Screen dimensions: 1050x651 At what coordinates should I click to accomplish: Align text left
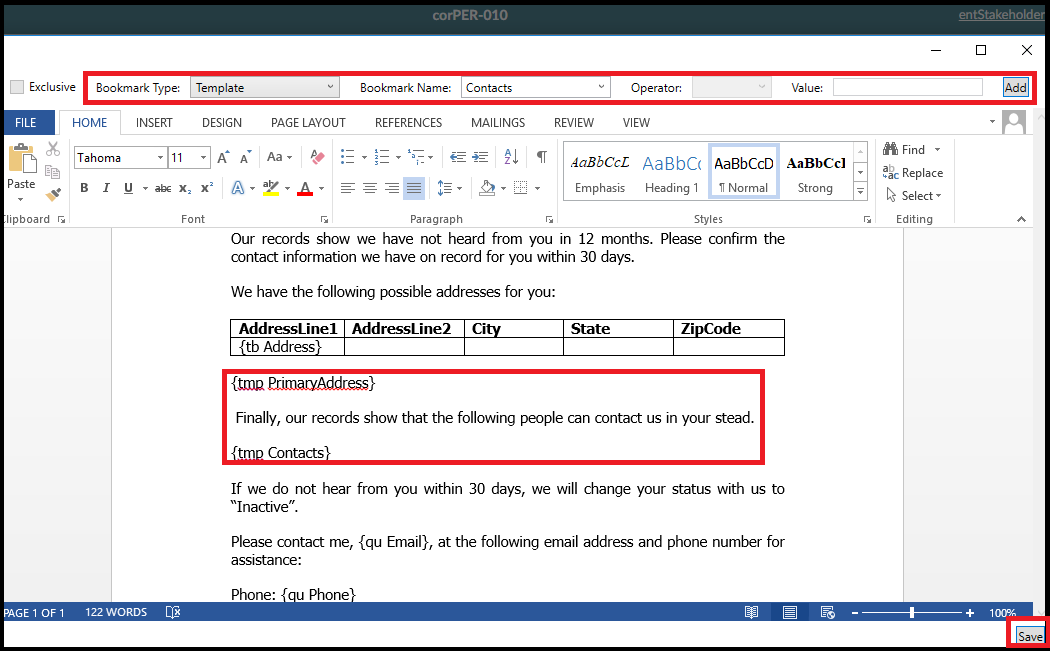348,188
